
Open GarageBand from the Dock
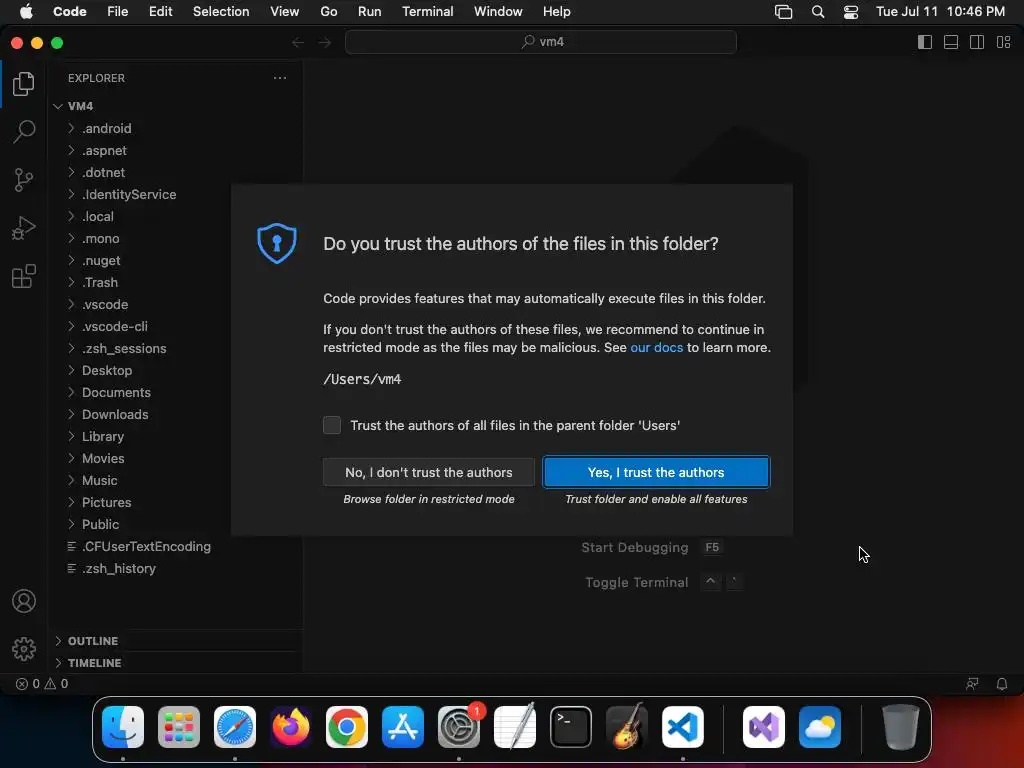pos(627,727)
